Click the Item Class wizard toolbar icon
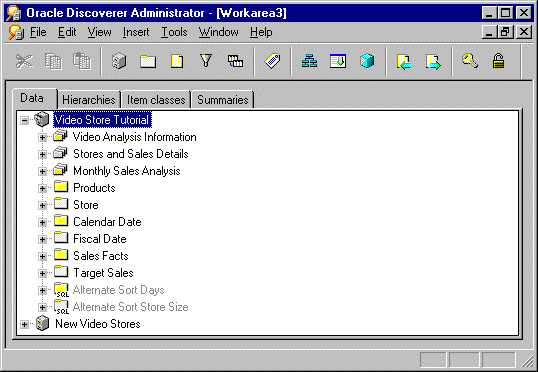This screenshot has width=538, height=372. tap(338, 61)
